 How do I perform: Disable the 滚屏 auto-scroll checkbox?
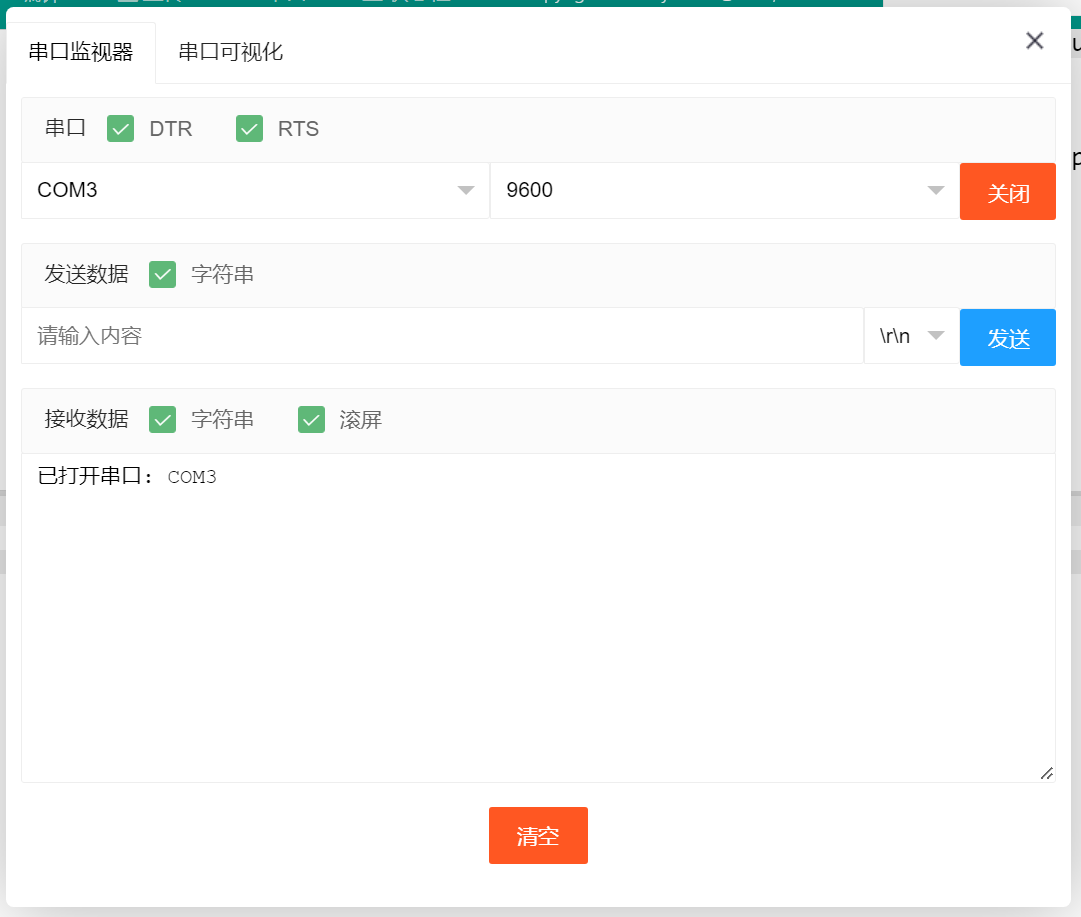[x=312, y=420]
